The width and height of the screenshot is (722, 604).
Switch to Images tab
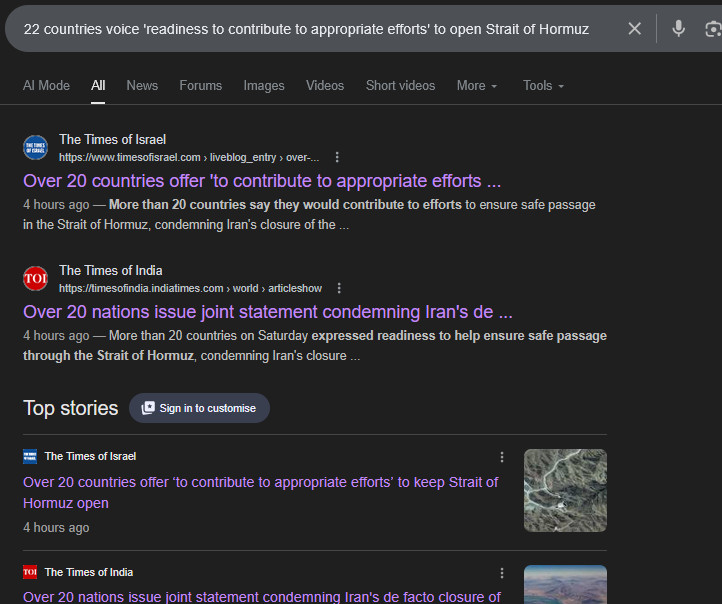point(264,86)
